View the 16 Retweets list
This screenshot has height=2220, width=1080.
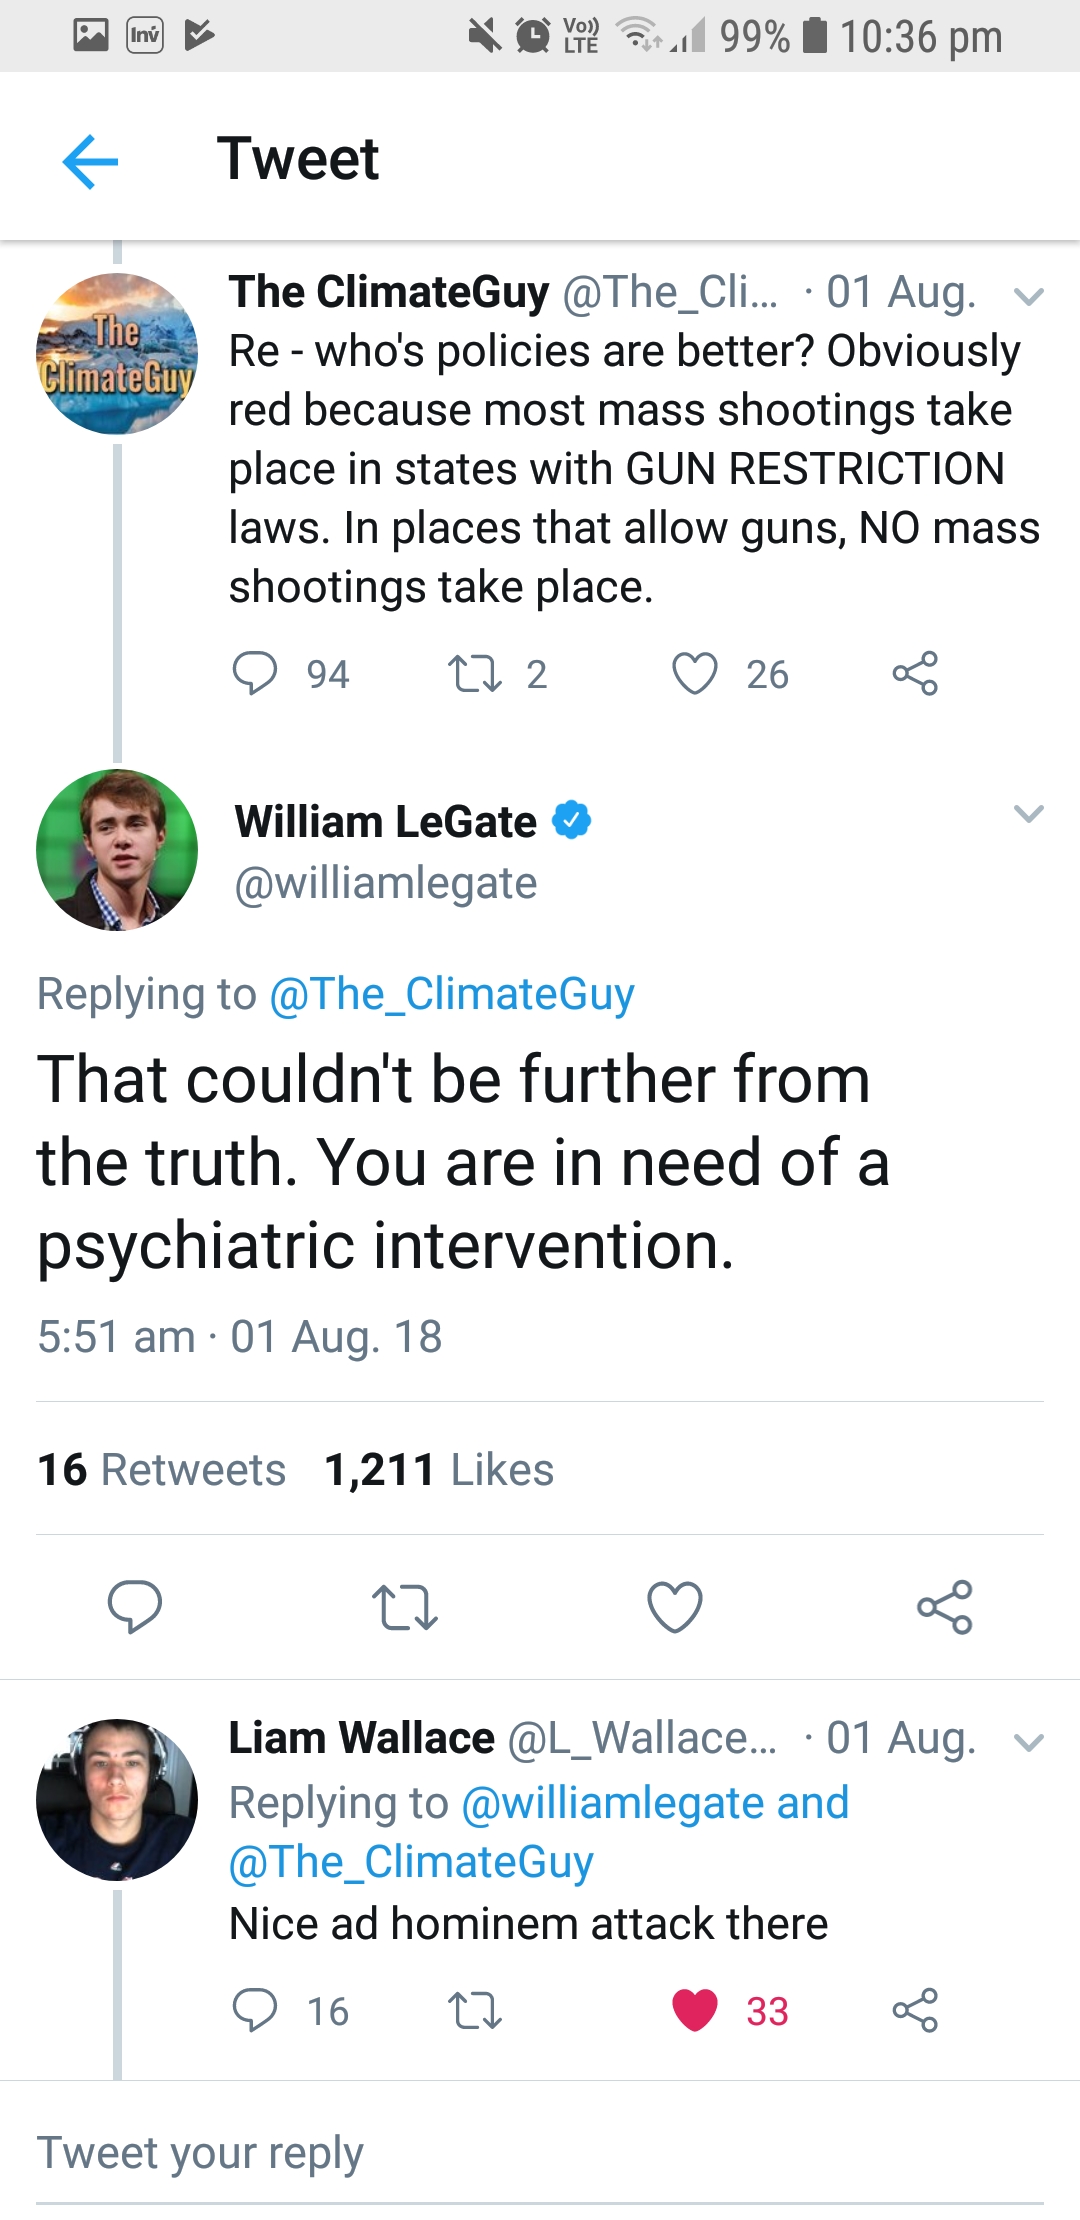click(x=162, y=1470)
